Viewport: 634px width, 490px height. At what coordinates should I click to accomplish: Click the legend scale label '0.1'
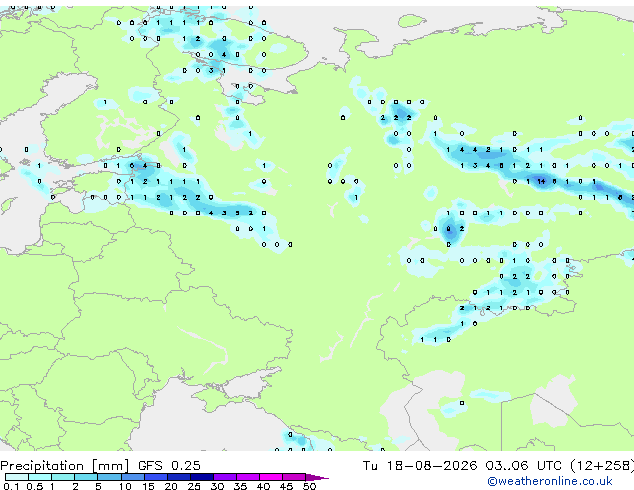(x=11, y=486)
